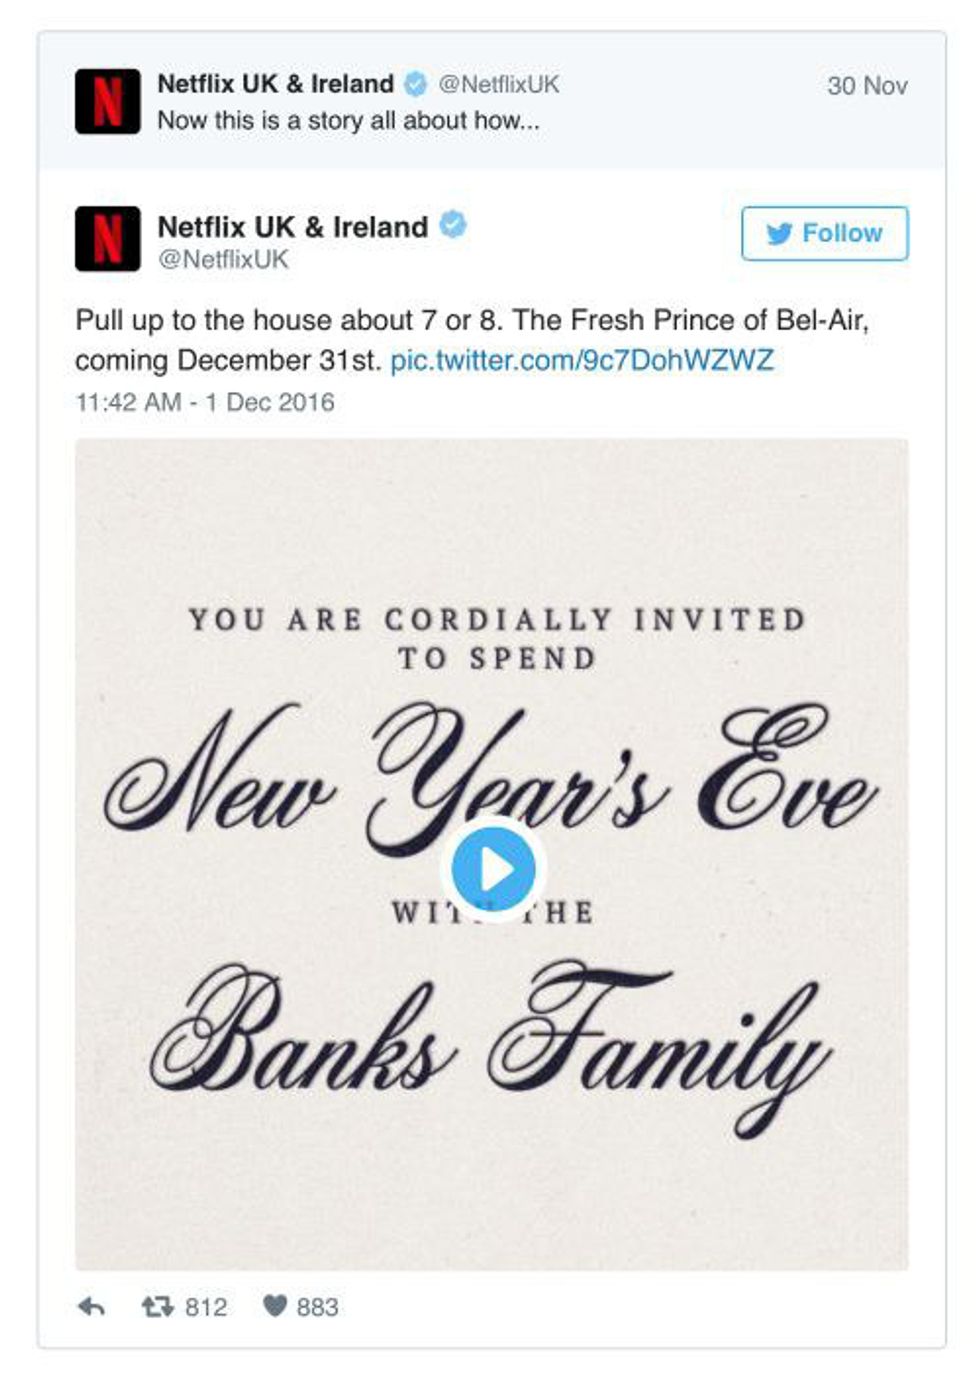Viewport: 980px width, 1382px height.
Task: Click the 883 likes count
Action: point(317,1306)
